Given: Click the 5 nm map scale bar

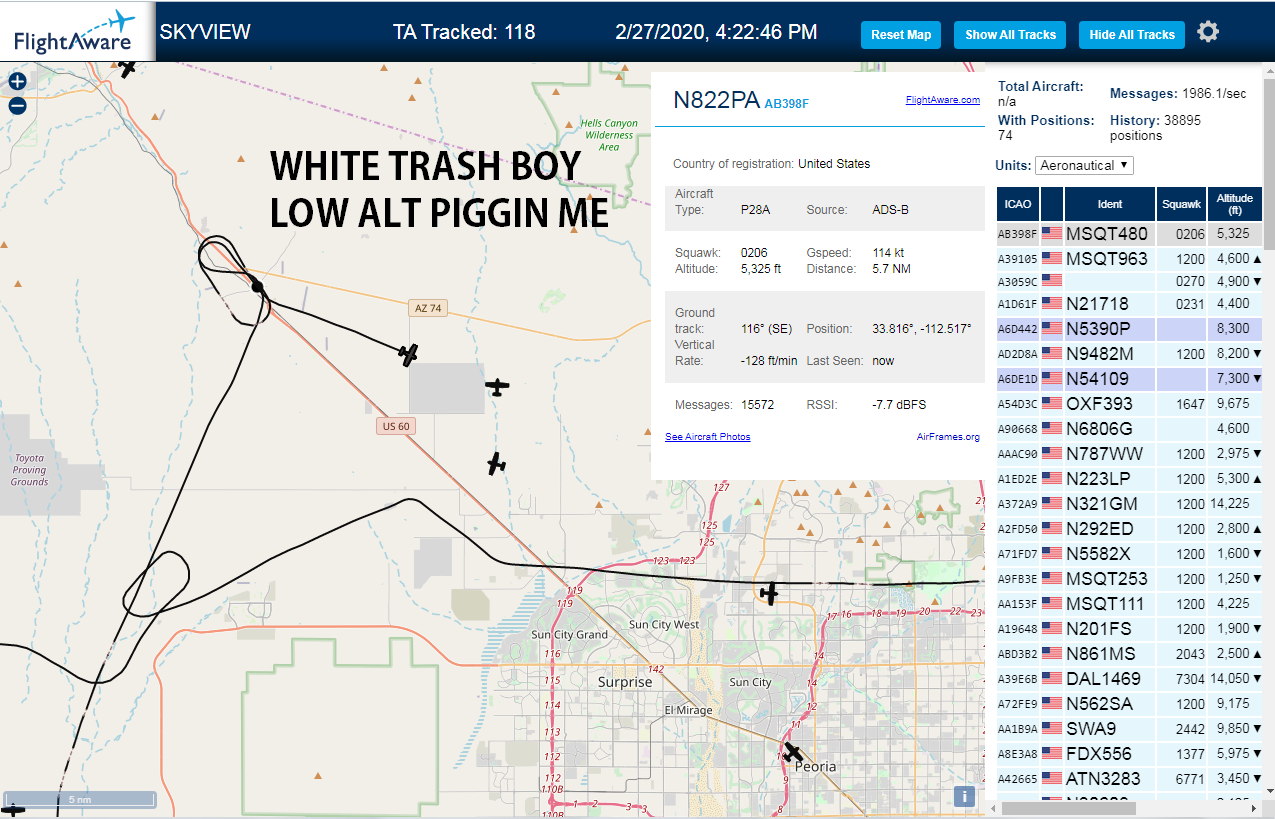Looking at the screenshot, I should tap(79, 799).
